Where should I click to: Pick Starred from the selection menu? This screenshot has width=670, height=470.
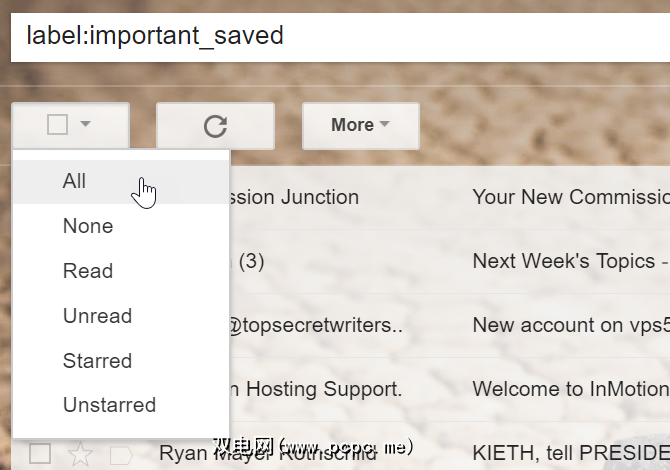97,361
